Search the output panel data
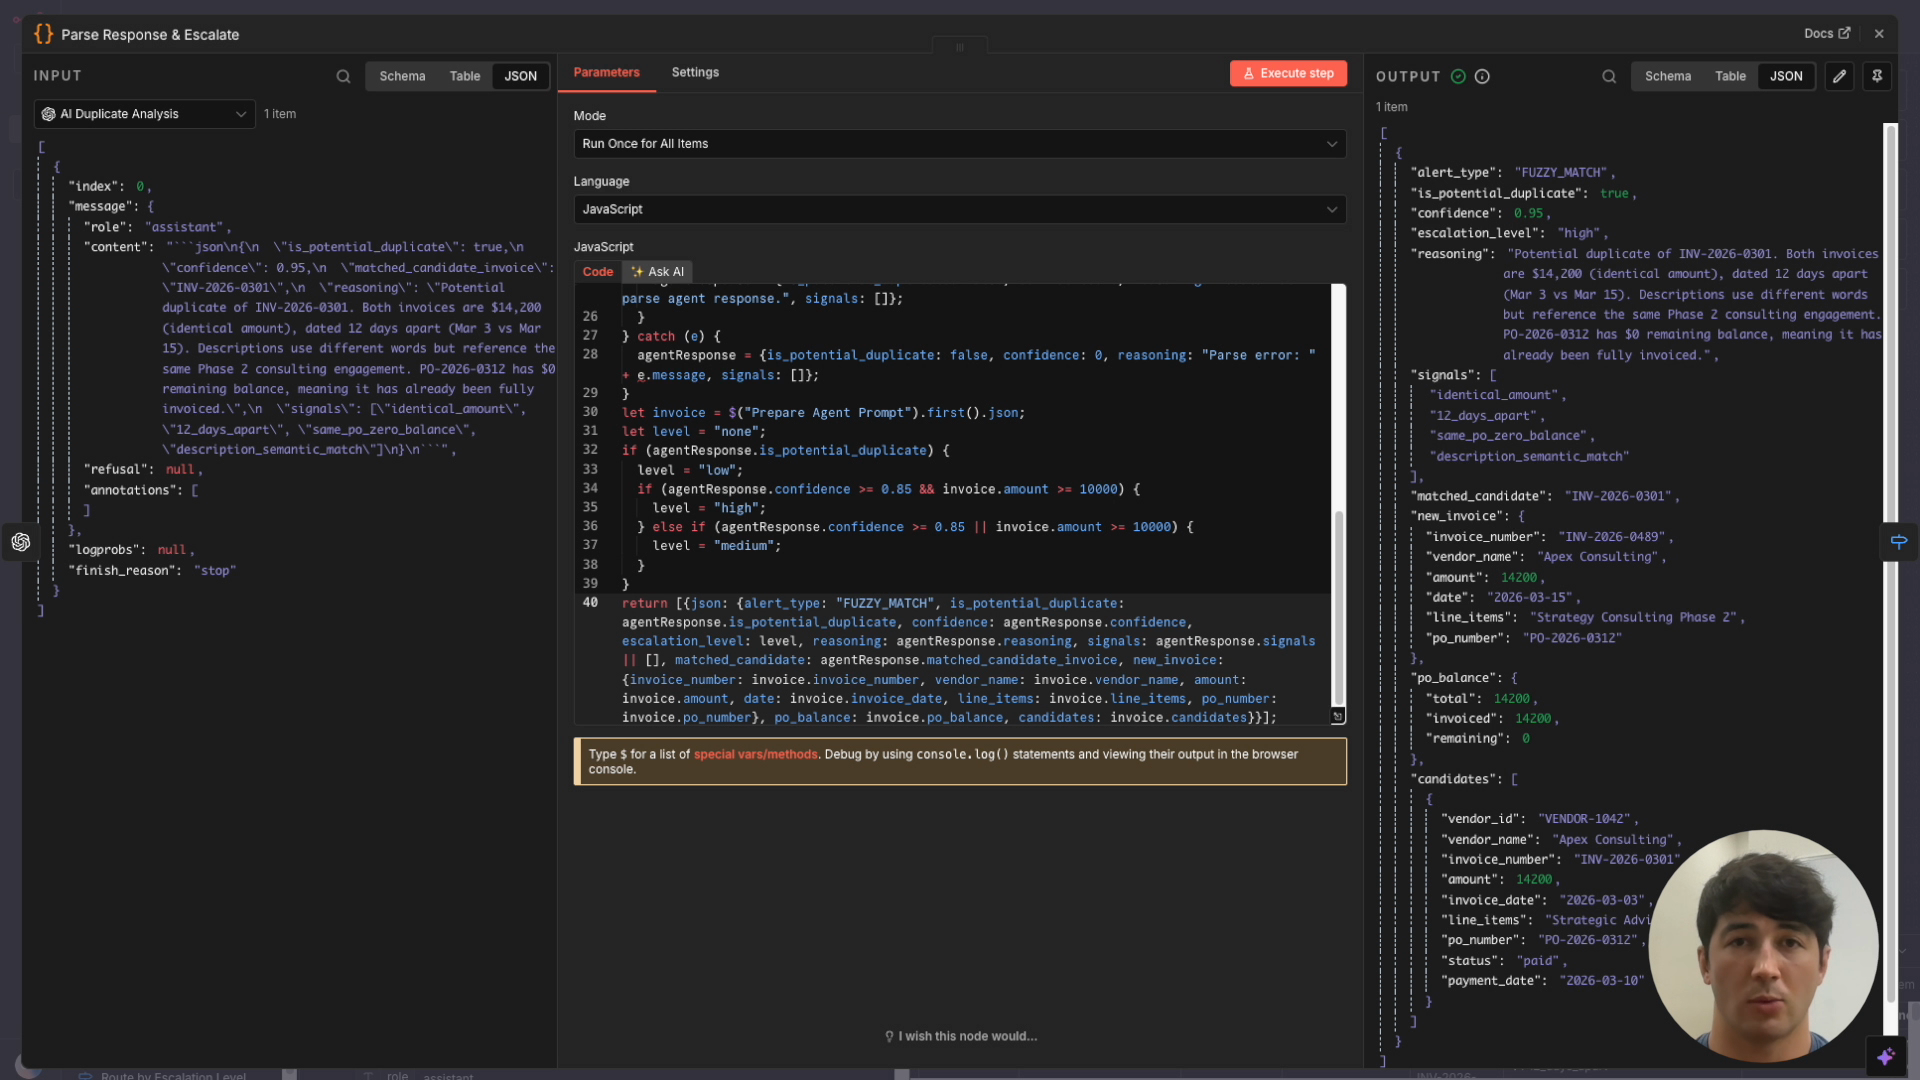The image size is (1920, 1080). tap(1608, 76)
